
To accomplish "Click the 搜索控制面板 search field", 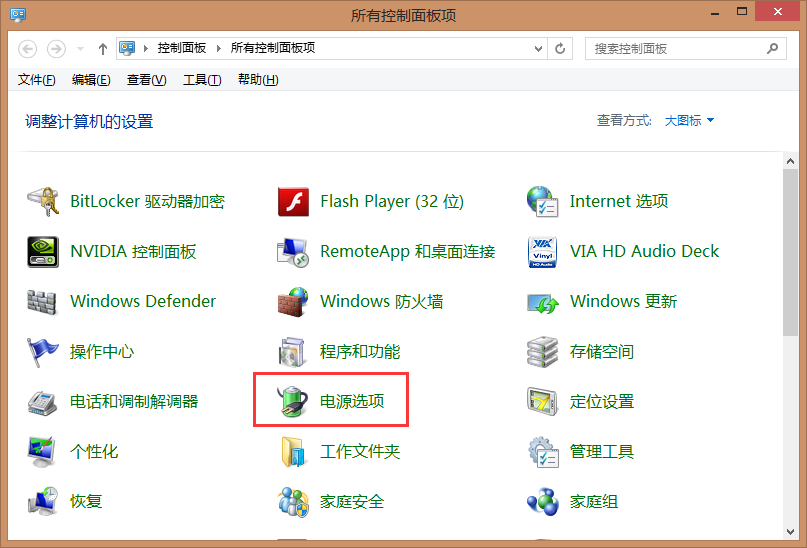I will pyautogui.click(x=675, y=48).
